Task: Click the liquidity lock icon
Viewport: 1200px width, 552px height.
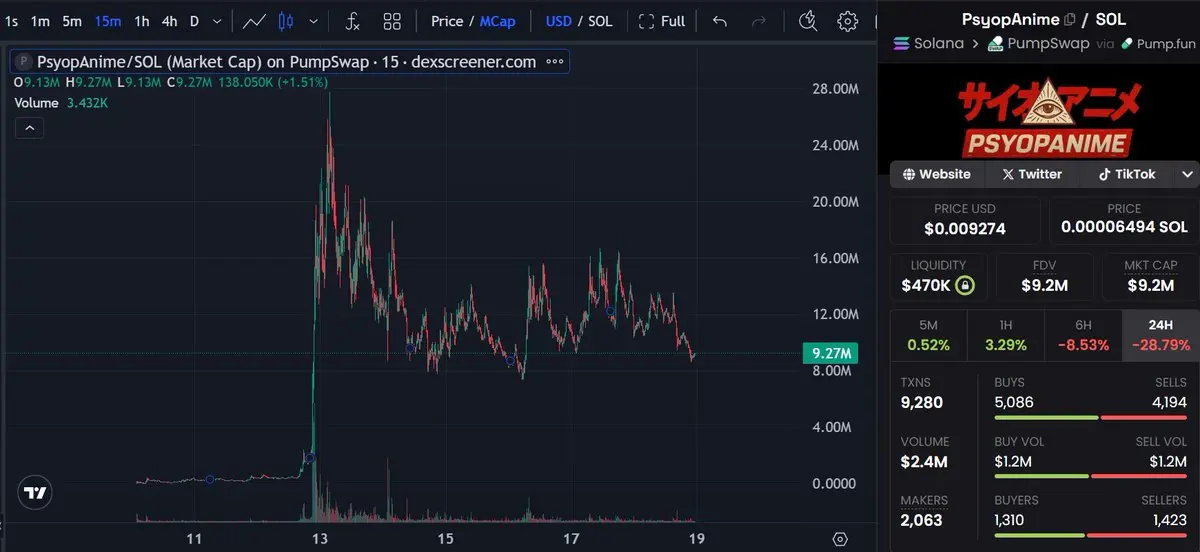Action: pyautogui.click(x=965, y=285)
